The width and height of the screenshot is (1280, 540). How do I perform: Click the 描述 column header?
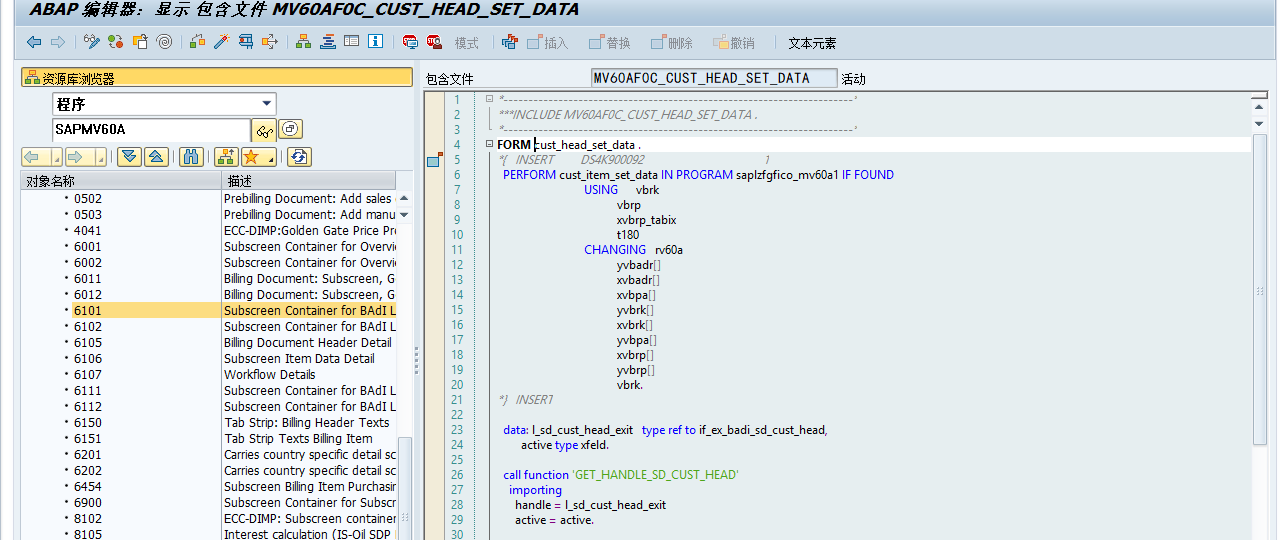click(x=309, y=181)
